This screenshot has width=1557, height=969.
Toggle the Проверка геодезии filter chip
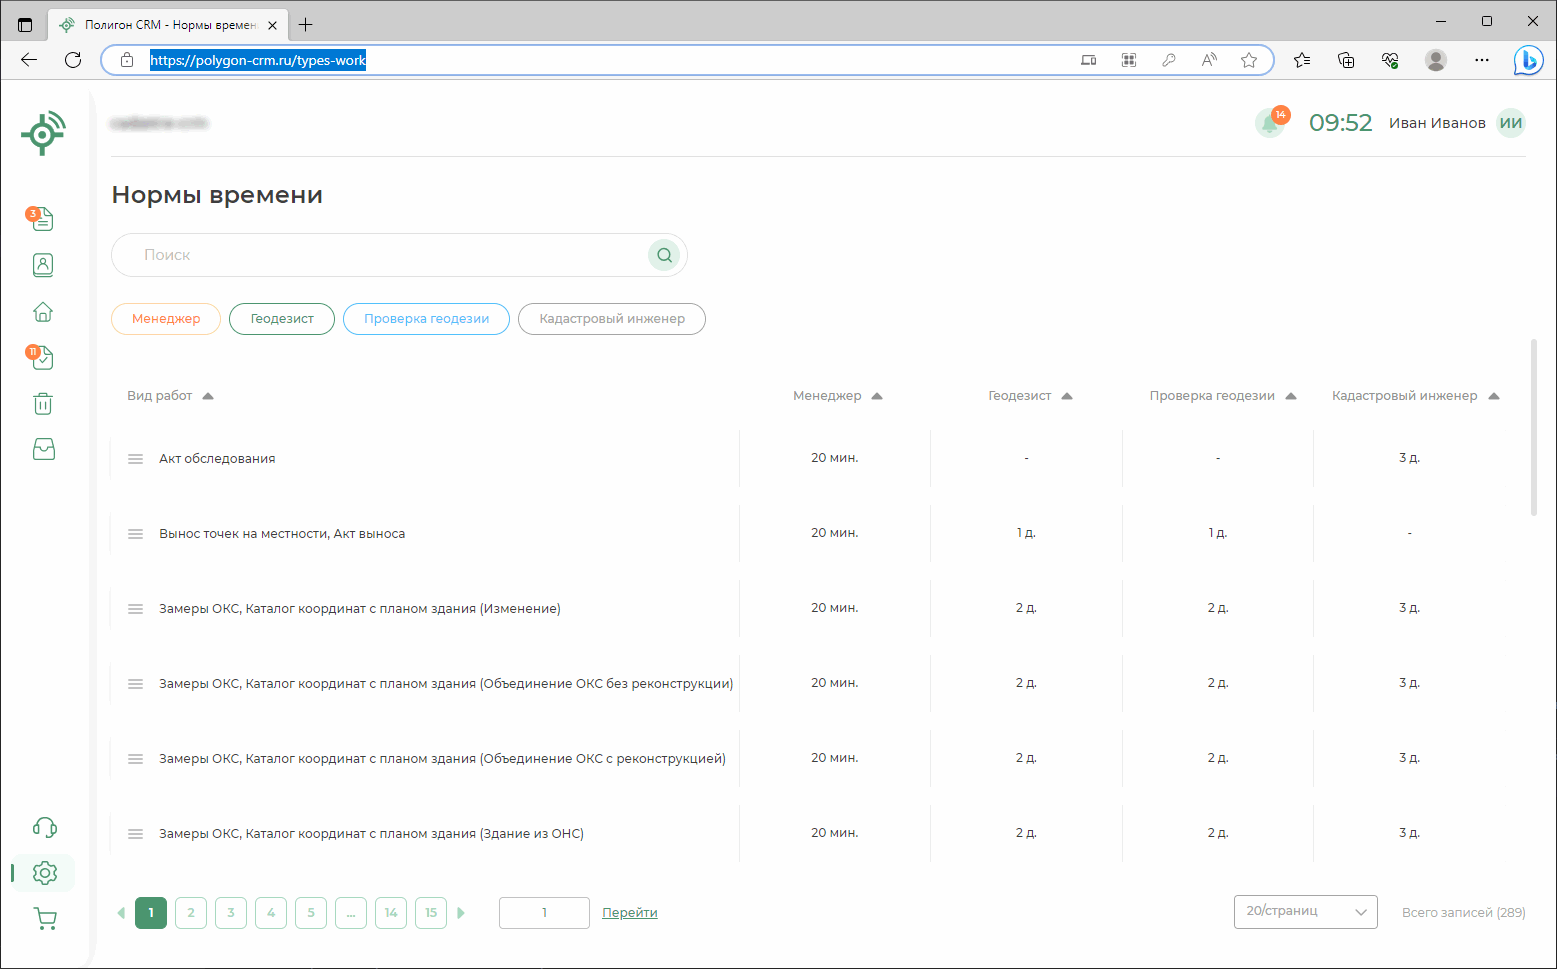(426, 319)
